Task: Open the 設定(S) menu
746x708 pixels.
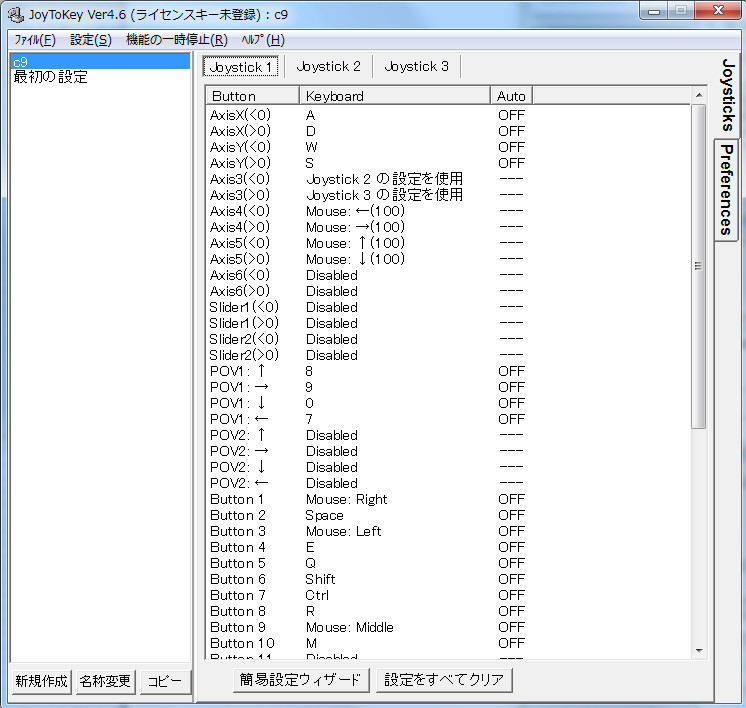Action: point(91,40)
